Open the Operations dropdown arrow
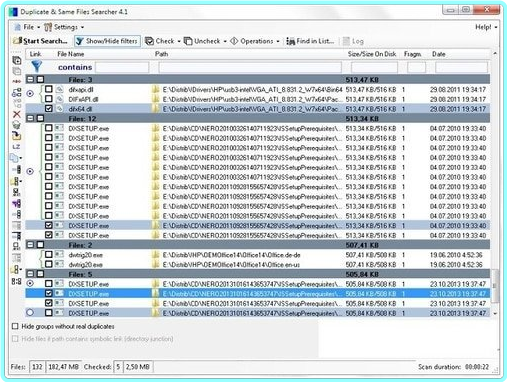 278,41
